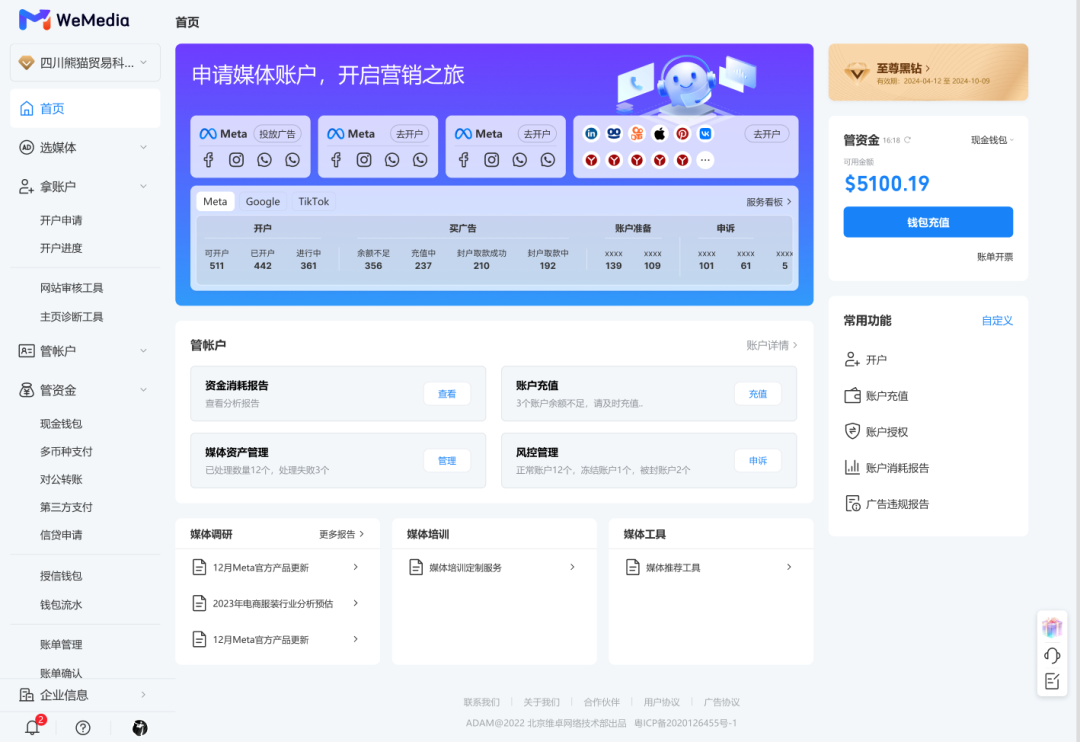Open 账户详情 arrow link
This screenshot has height=742, width=1080.
pos(771,345)
